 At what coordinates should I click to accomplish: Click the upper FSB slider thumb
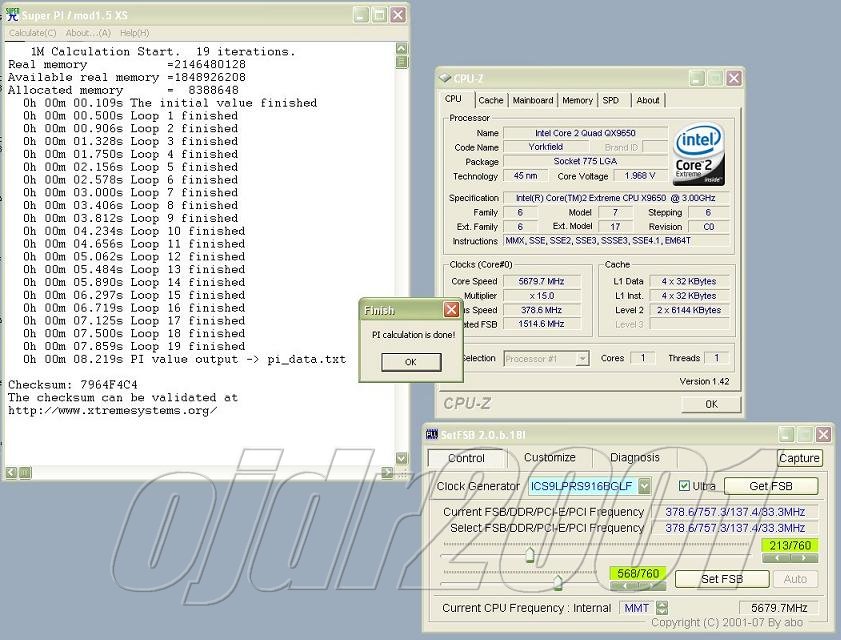tap(530, 555)
